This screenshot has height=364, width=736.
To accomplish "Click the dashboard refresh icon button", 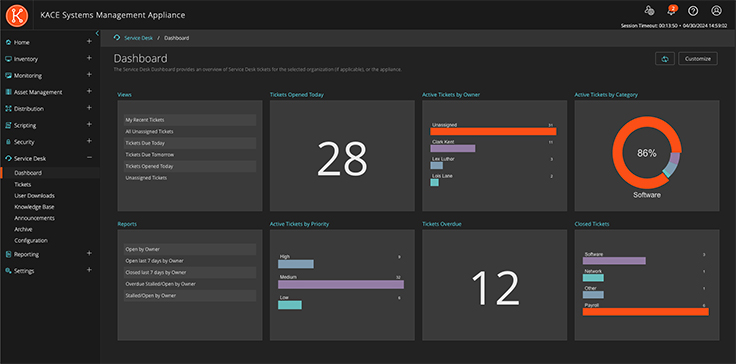I will (665, 59).
